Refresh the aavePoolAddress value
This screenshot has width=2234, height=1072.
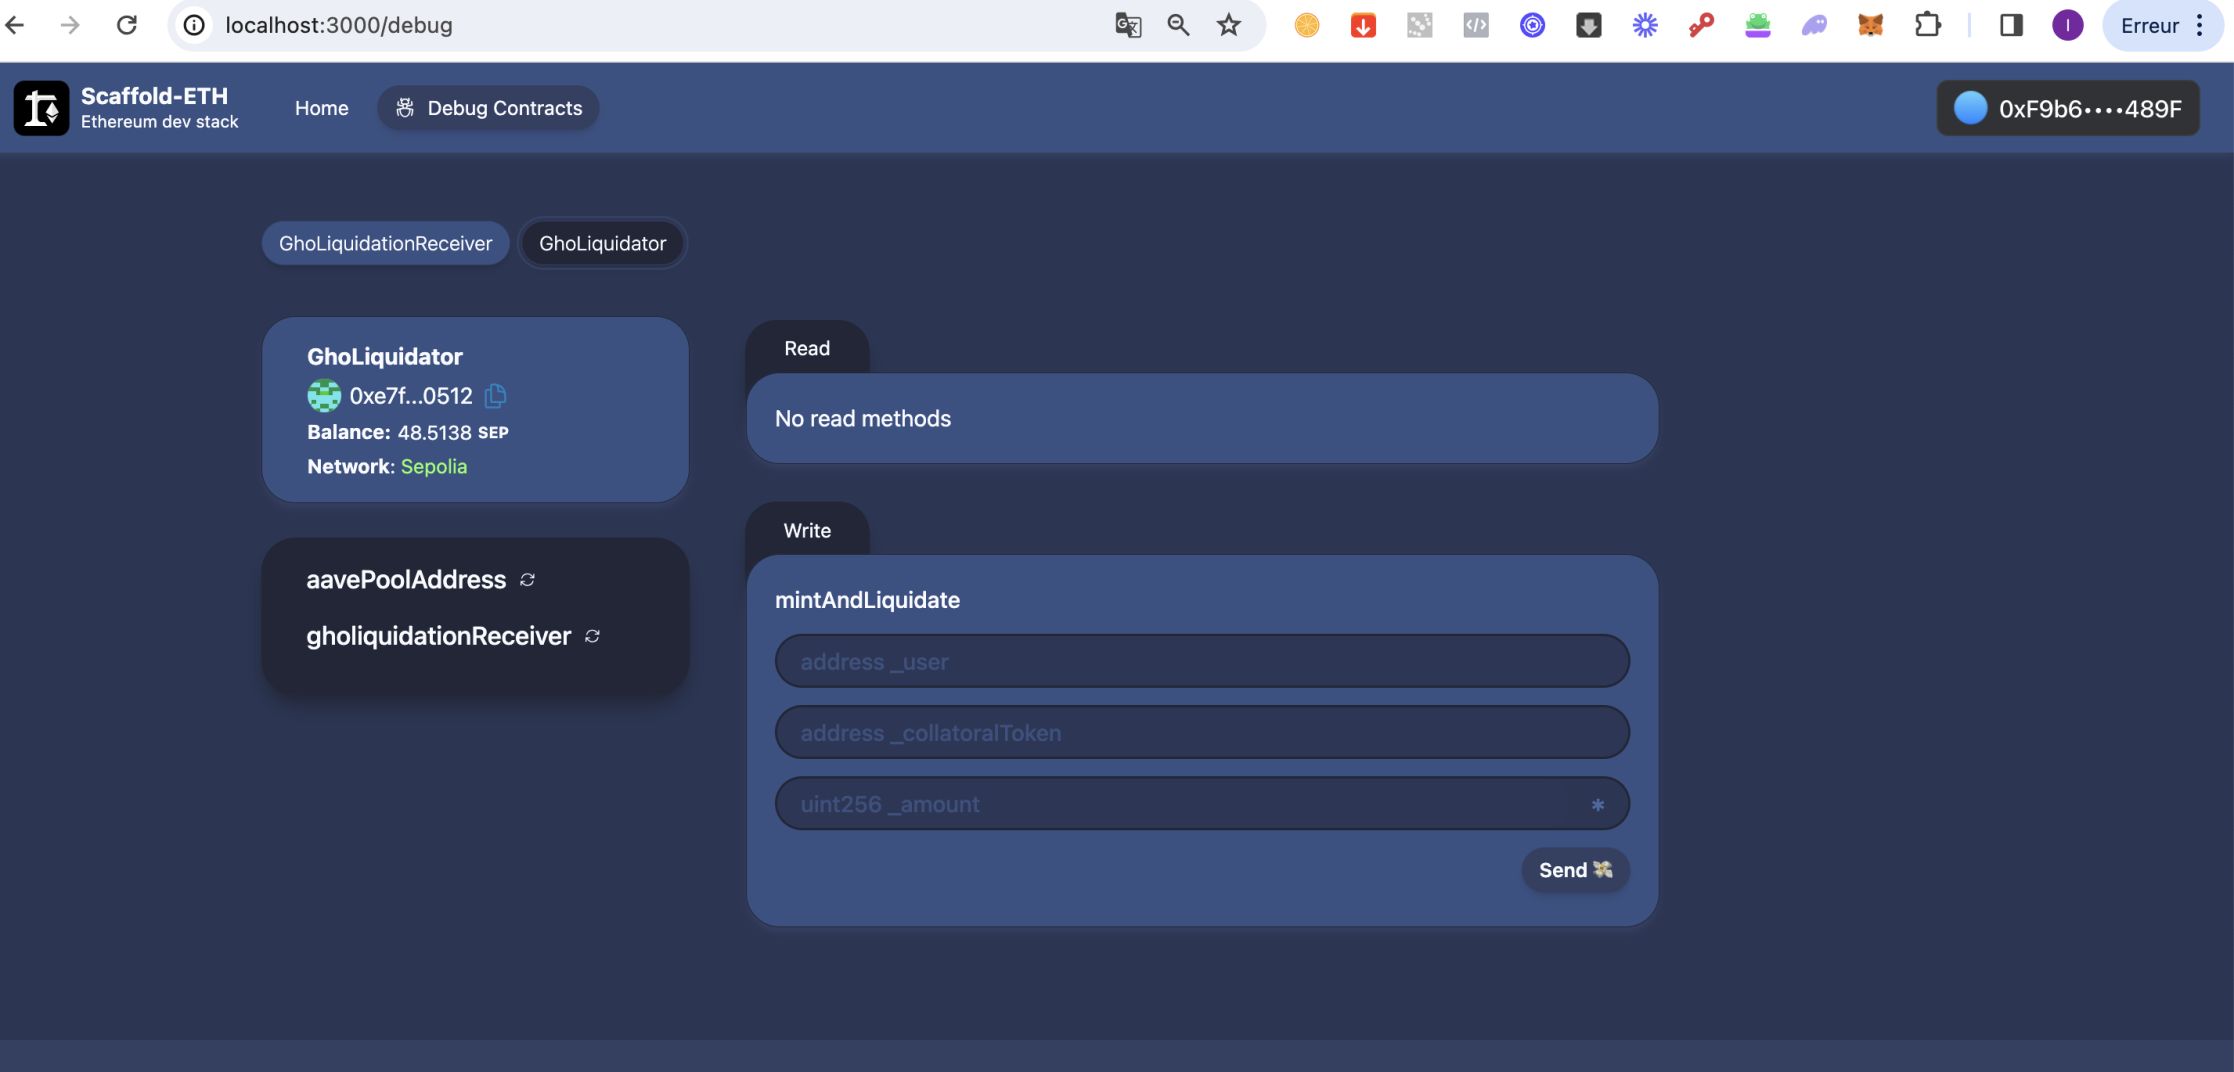point(527,580)
